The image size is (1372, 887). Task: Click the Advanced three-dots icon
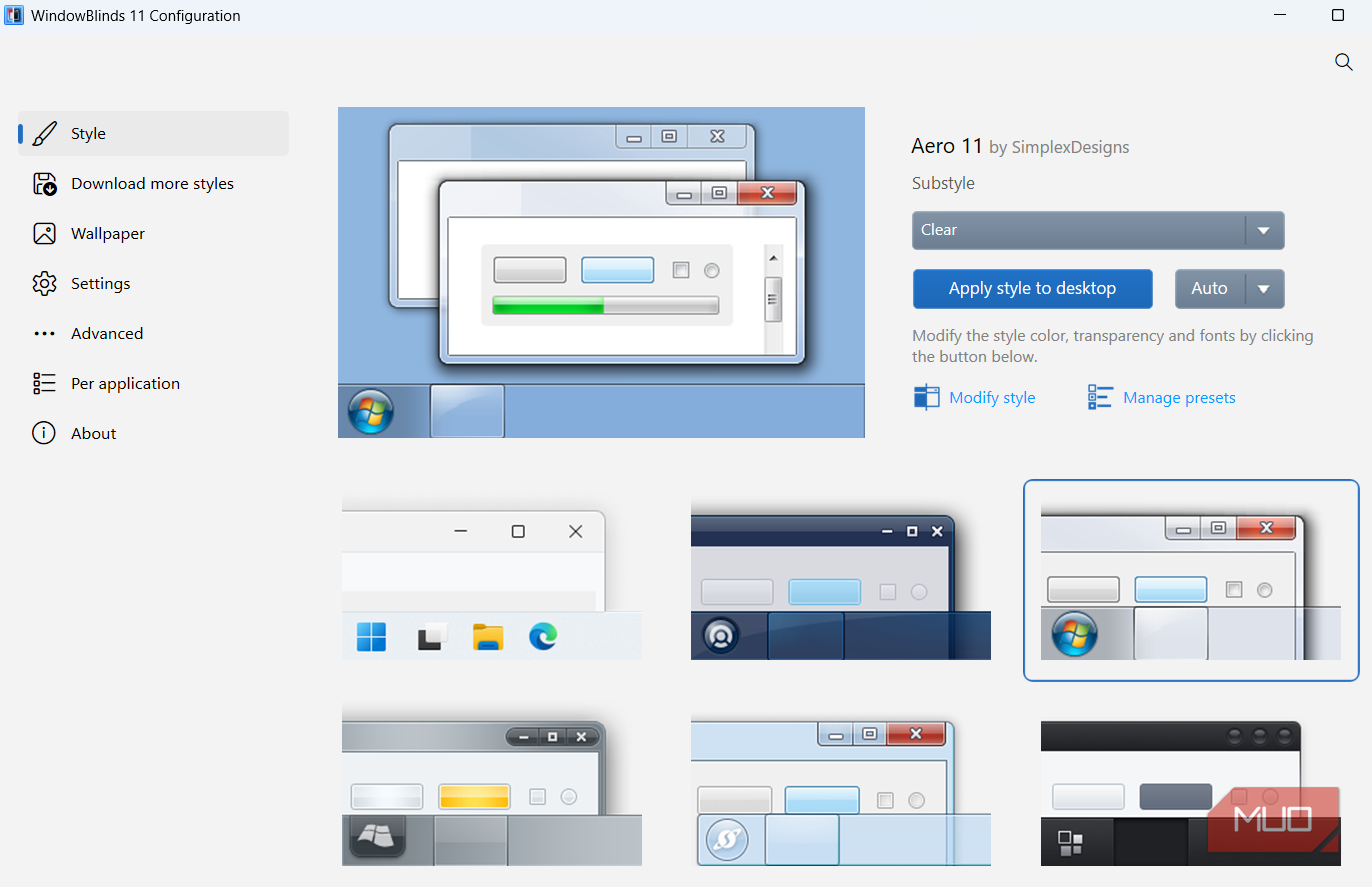[x=44, y=334]
